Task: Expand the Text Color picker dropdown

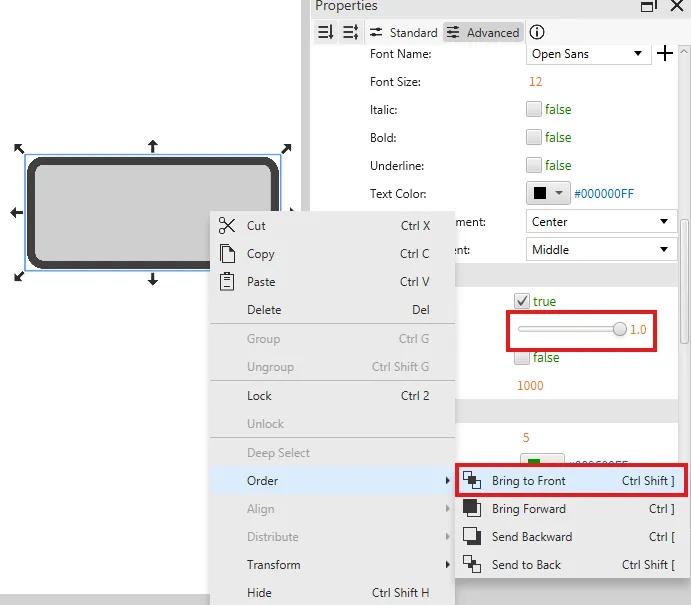Action: point(559,193)
